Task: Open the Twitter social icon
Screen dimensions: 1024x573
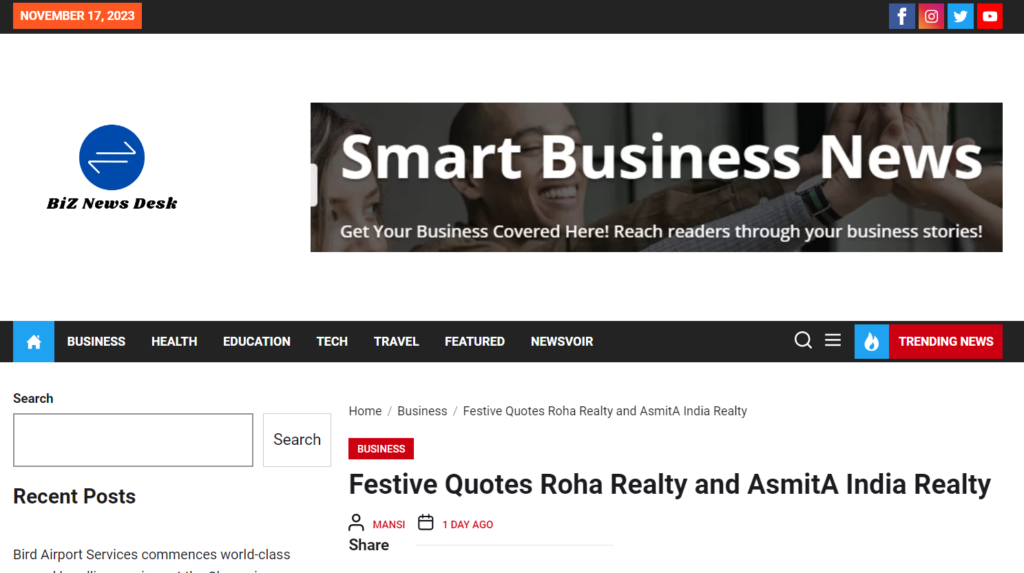Action: tap(960, 16)
